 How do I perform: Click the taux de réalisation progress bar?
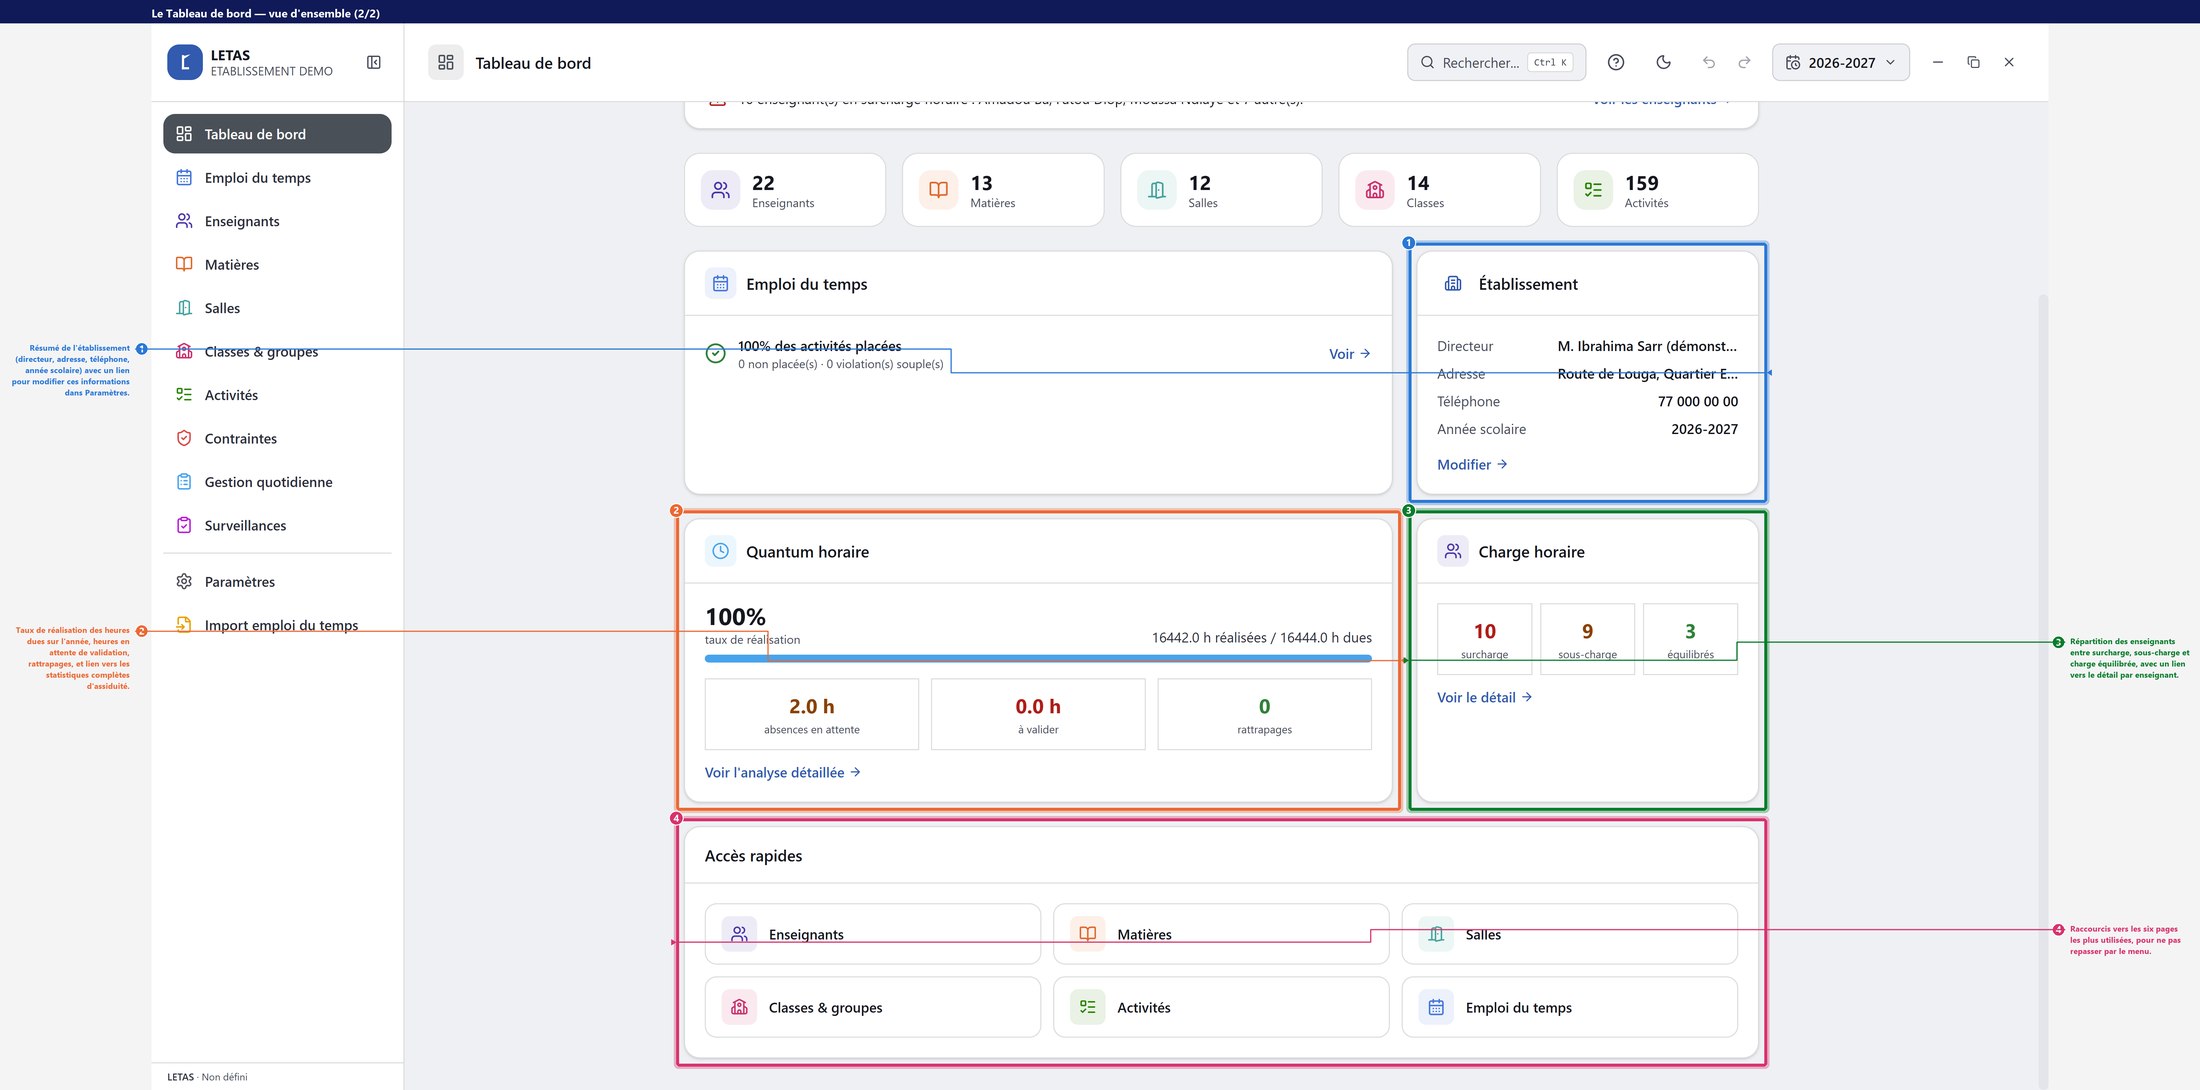(1038, 658)
